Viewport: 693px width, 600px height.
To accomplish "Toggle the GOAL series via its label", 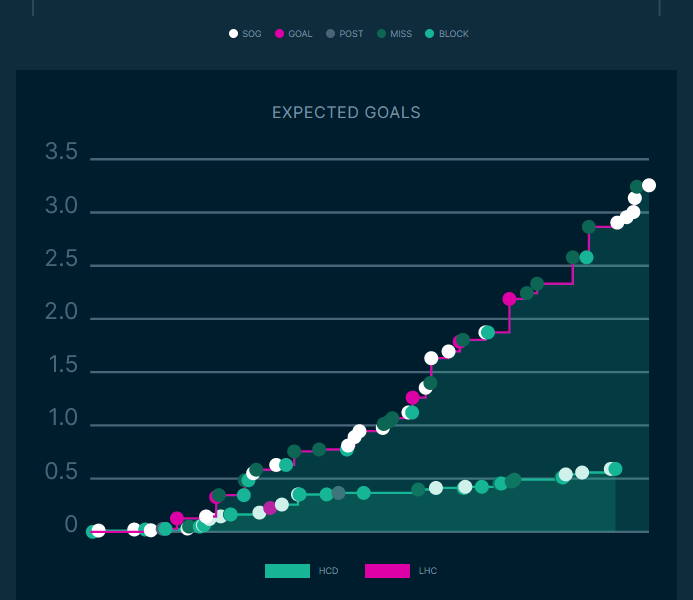I will (x=300, y=34).
